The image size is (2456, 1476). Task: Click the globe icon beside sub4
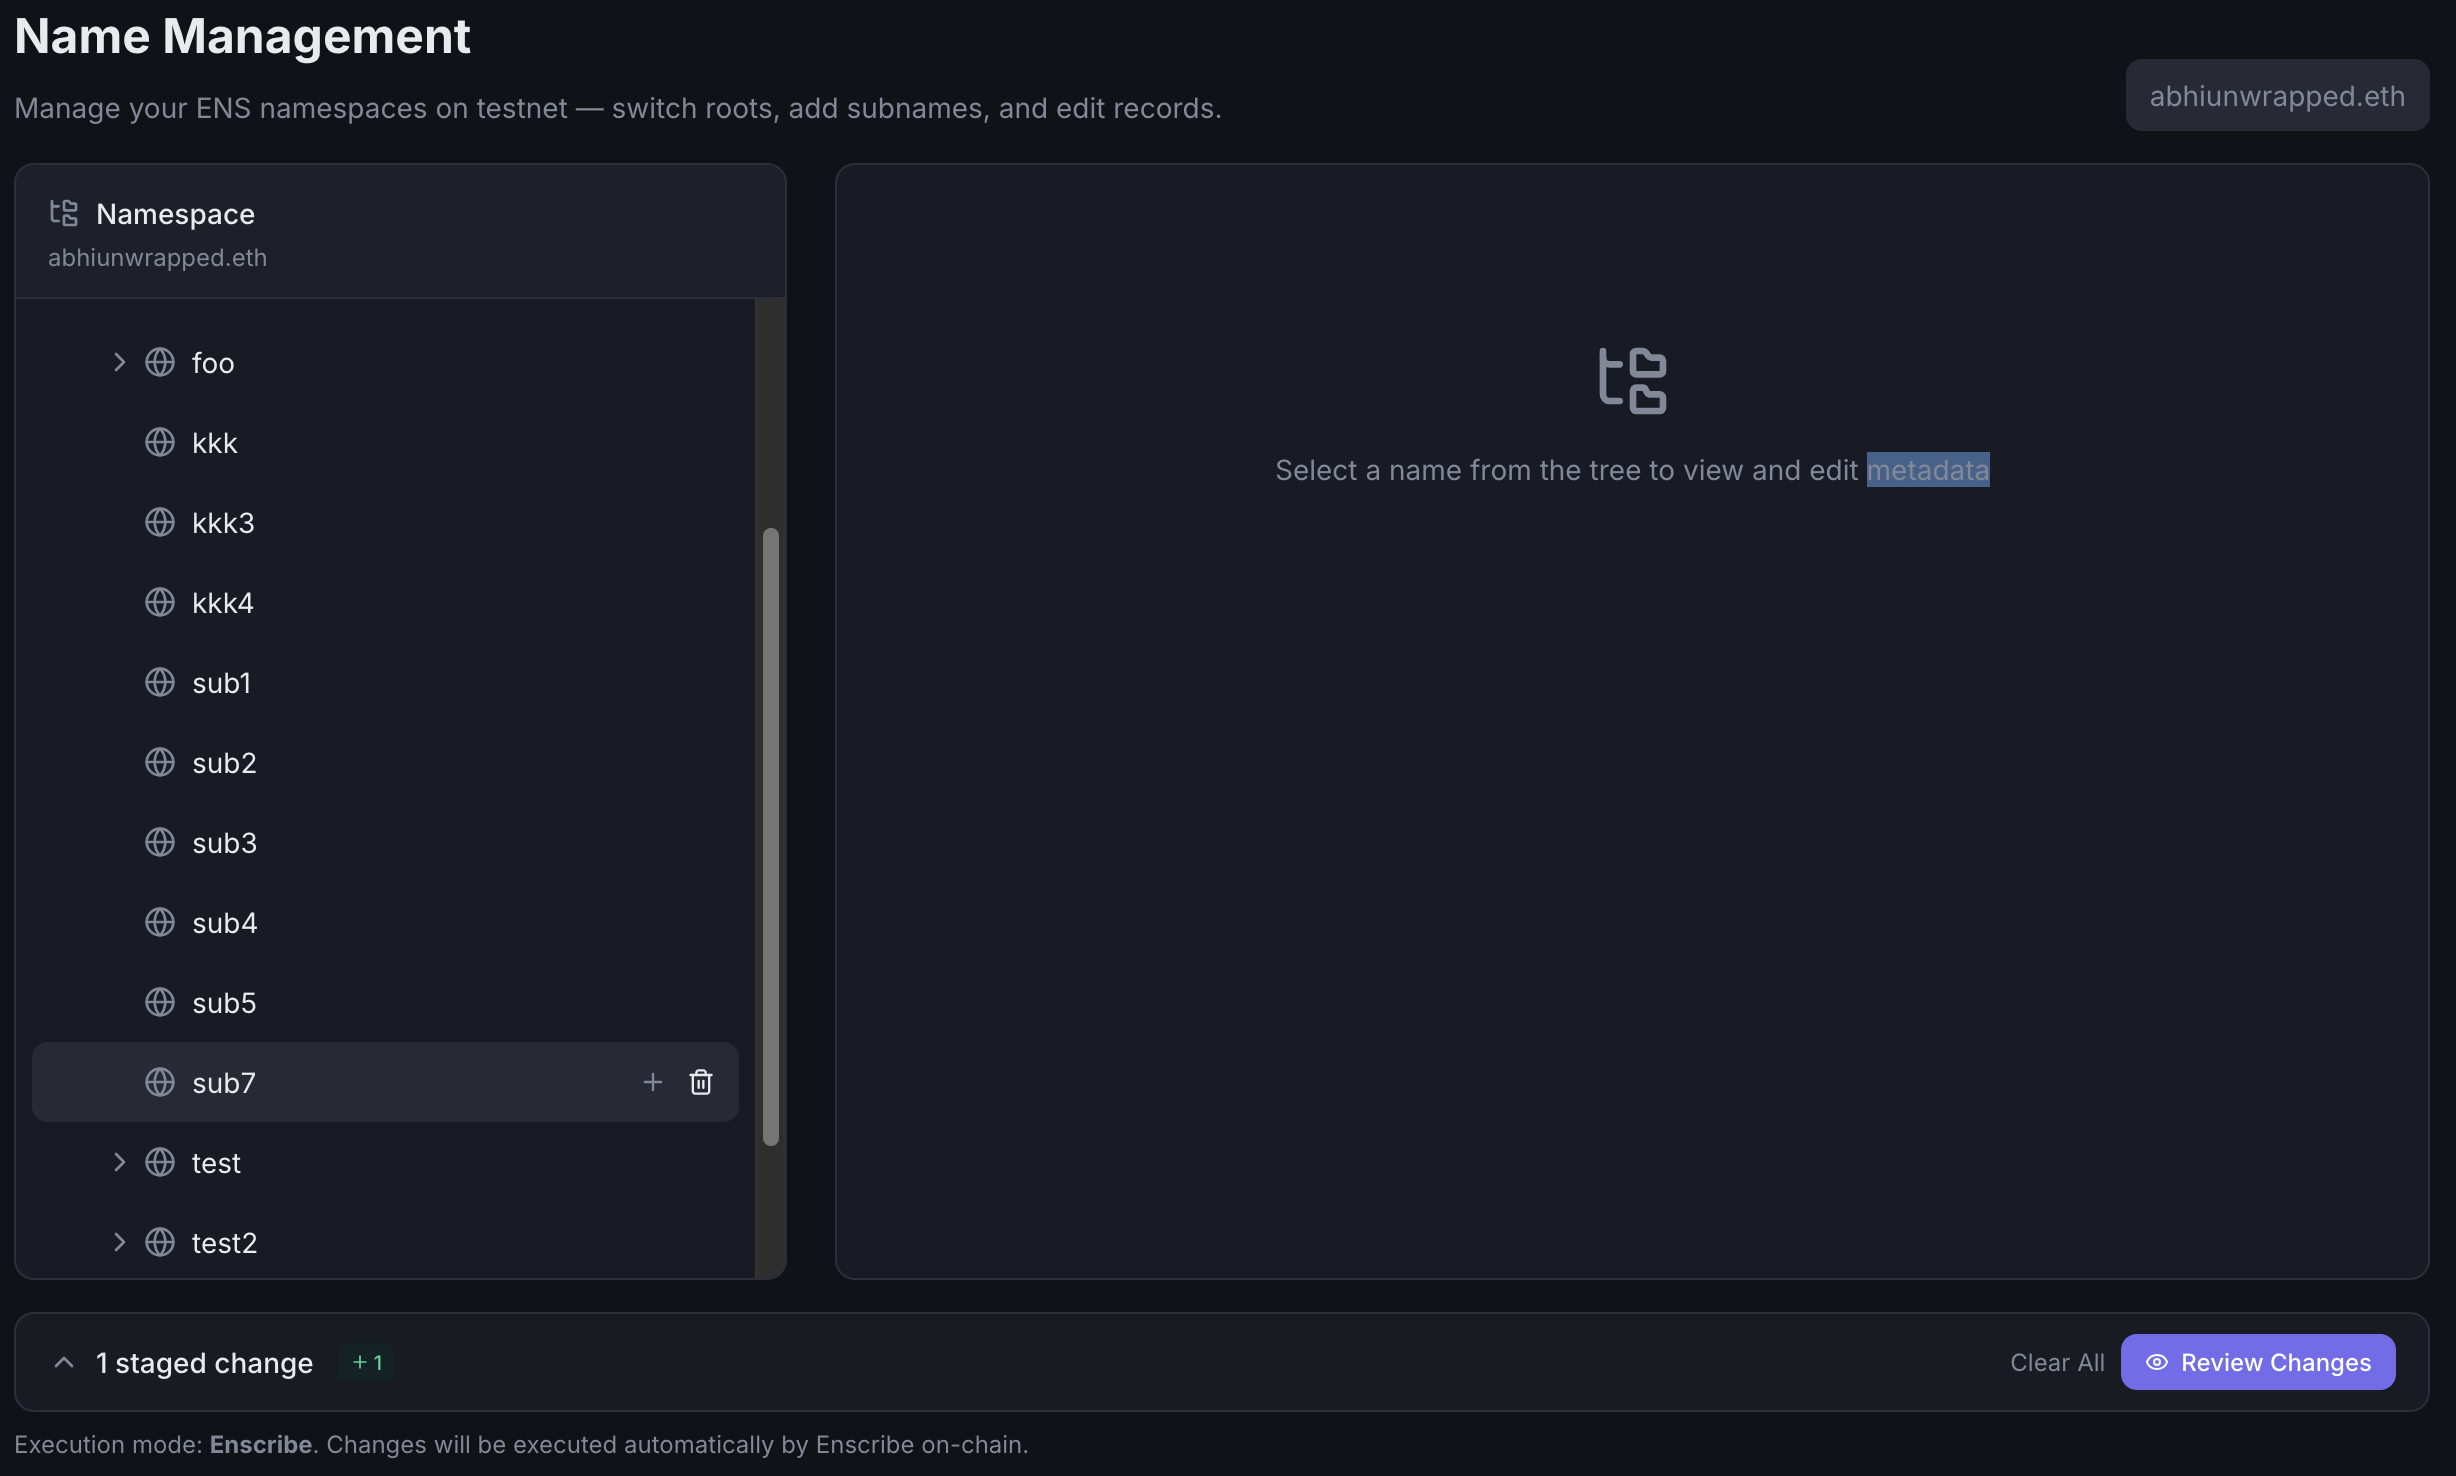[x=160, y=922]
